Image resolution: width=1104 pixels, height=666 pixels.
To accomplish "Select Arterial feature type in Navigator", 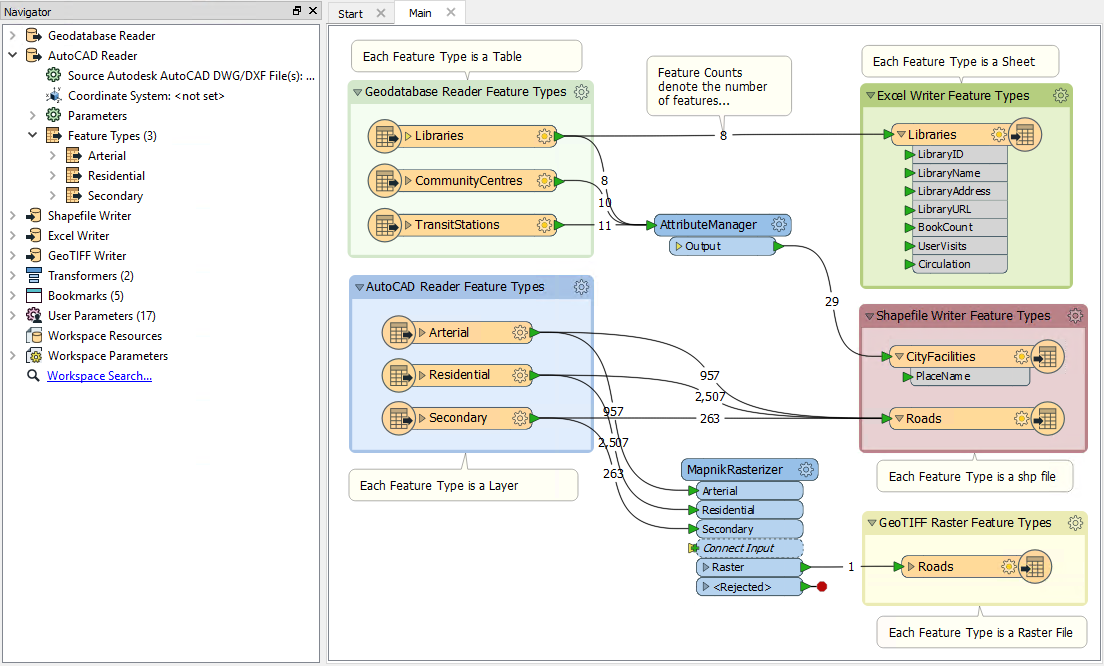I will click(x=106, y=156).
